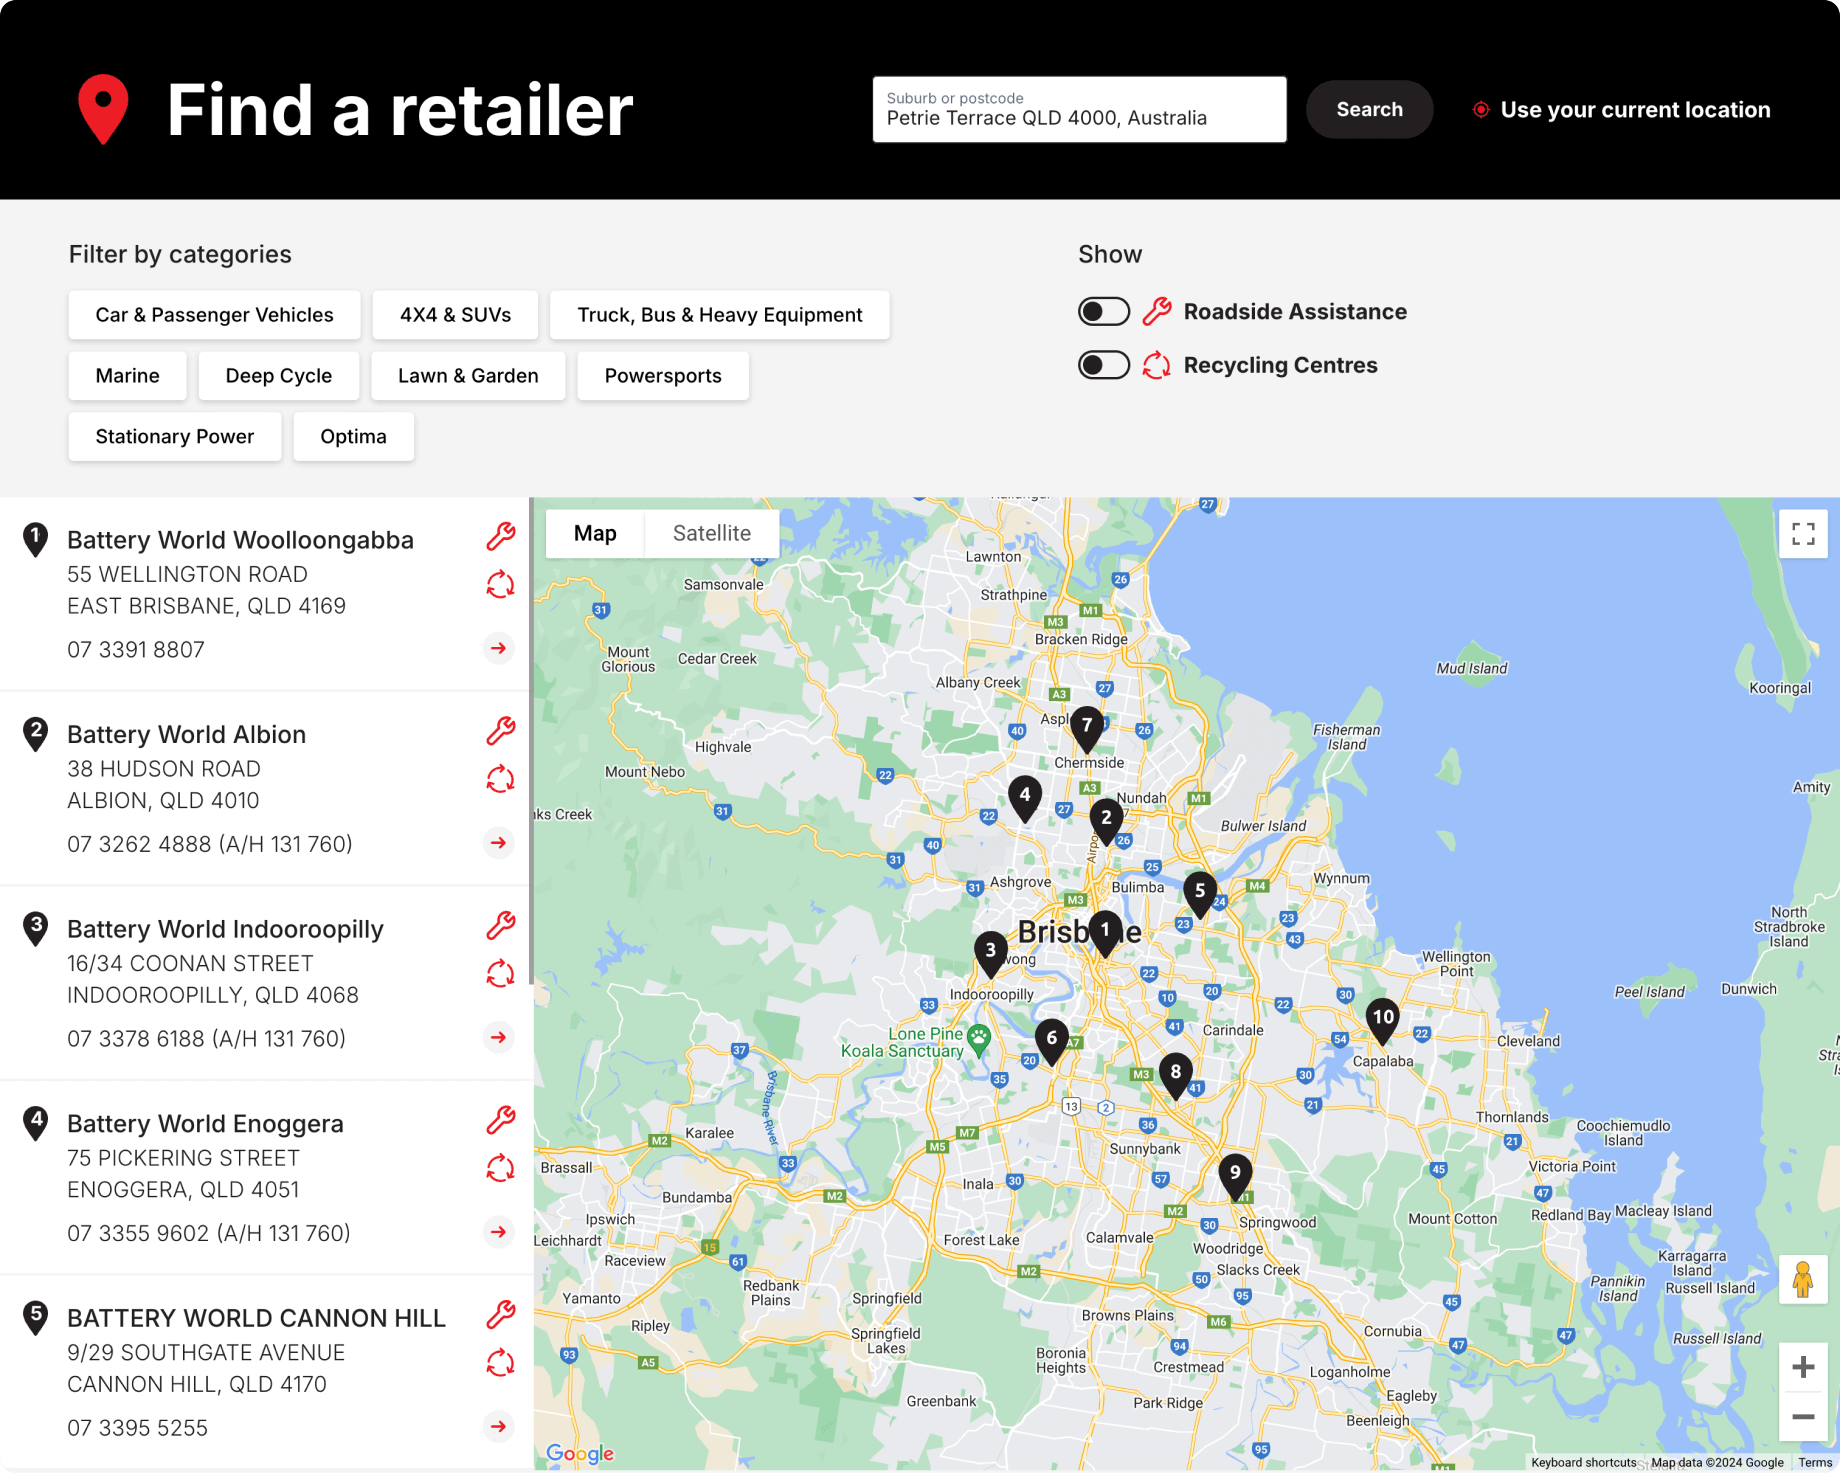Click the zoom in control on the map
1840x1473 pixels.
click(x=1803, y=1366)
